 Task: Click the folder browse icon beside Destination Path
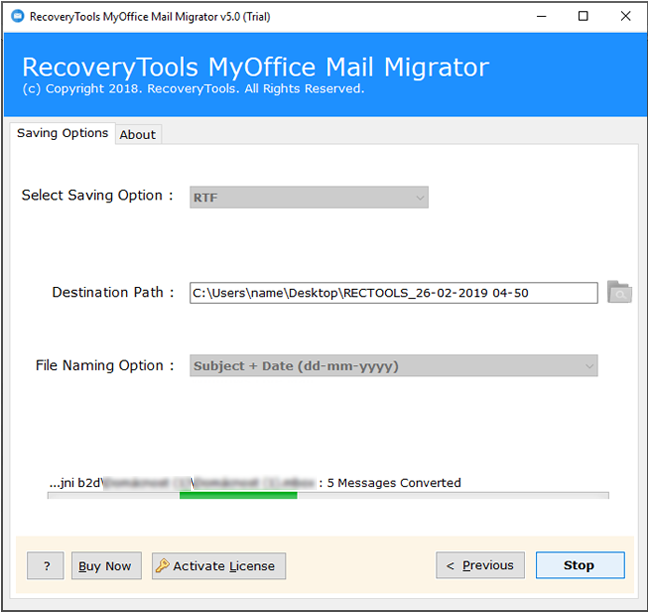619,292
